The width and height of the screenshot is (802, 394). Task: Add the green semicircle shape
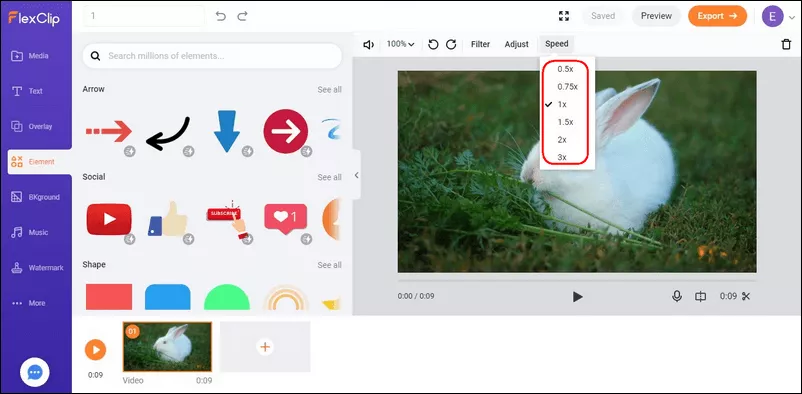click(x=227, y=297)
